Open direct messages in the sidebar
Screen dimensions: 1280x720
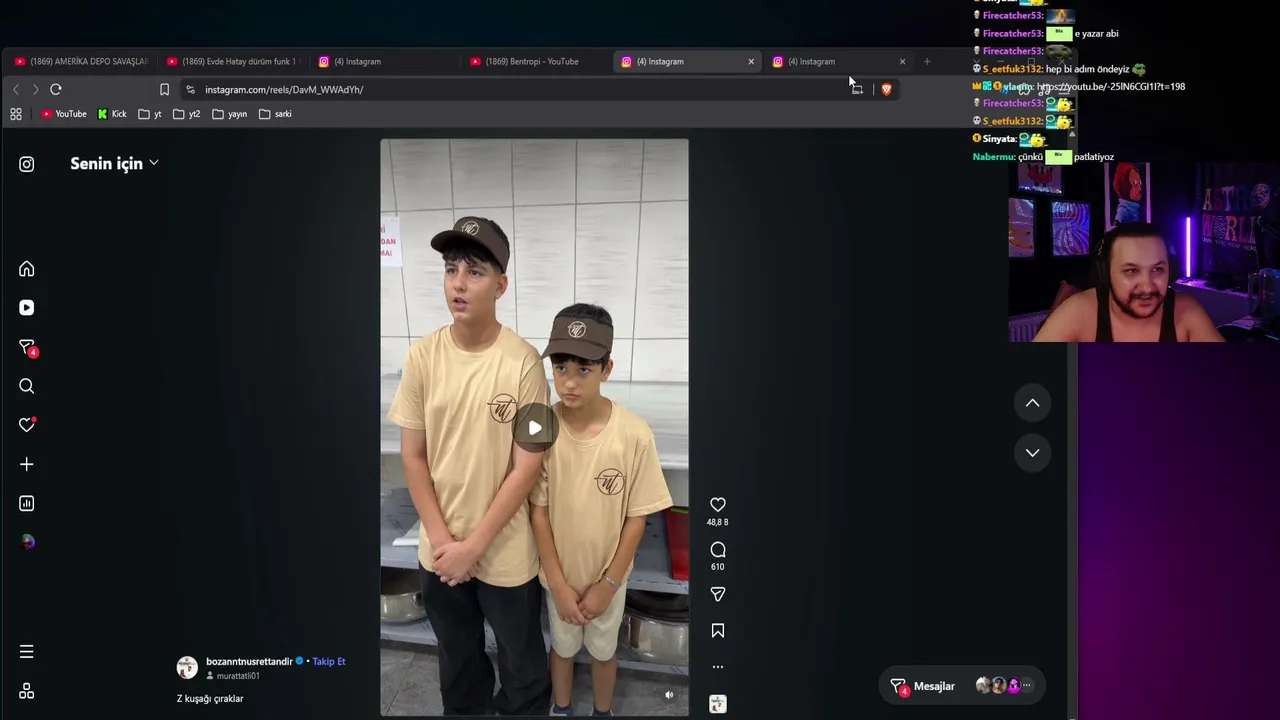coord(27,347)
